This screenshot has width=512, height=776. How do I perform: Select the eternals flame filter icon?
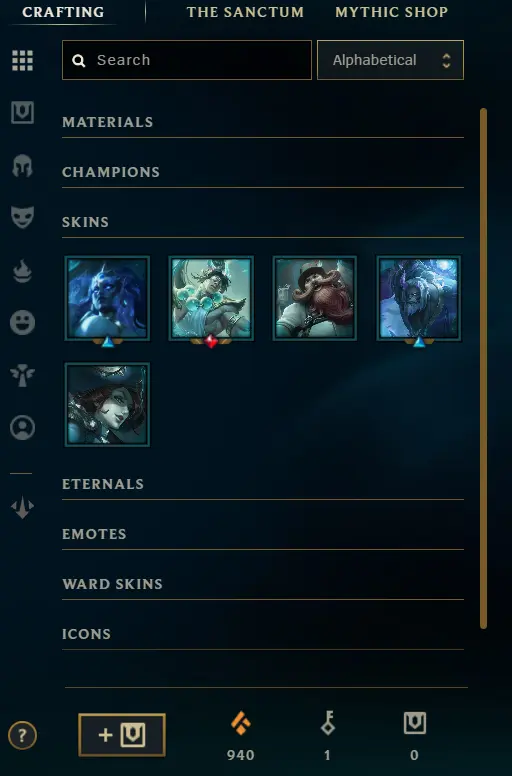click(x=22, y=271)
